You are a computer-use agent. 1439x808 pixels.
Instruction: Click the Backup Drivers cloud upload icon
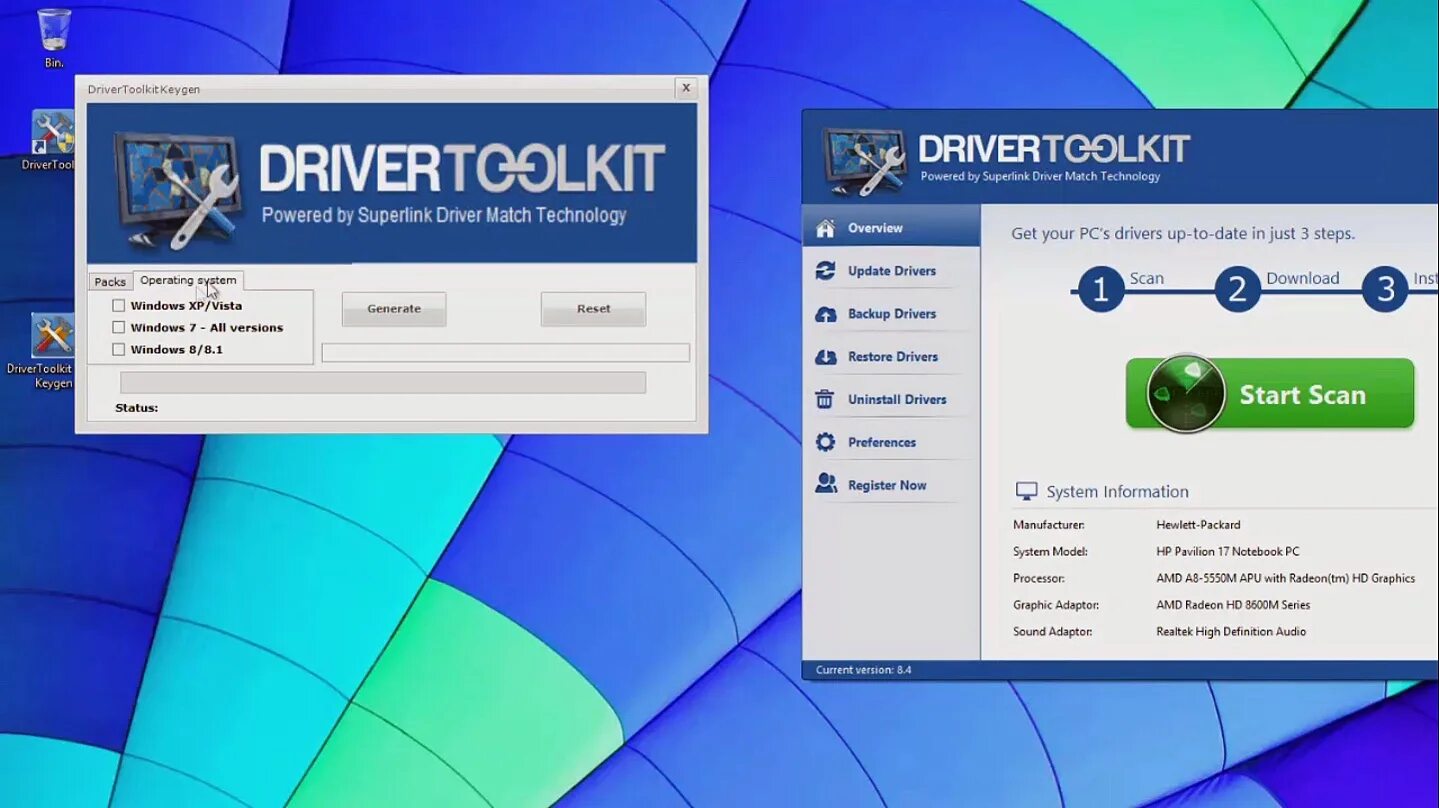[825, 314]
